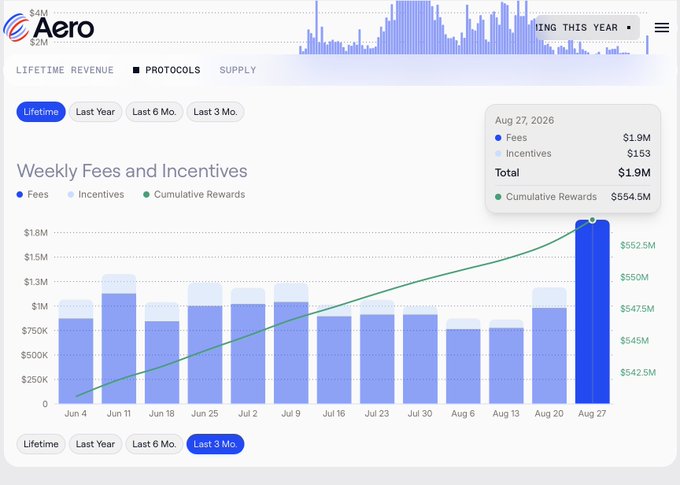Click the Jul 16 bar
680x485 pixels.
coord(334,354)
